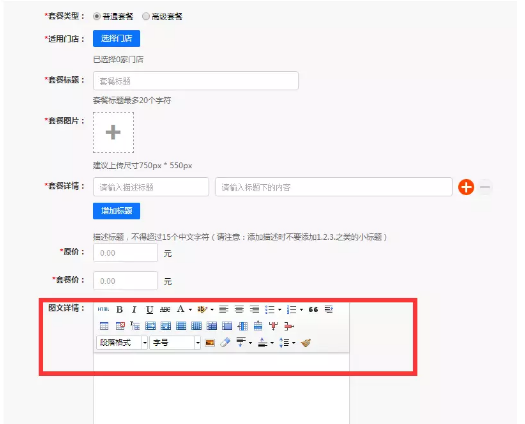Remove detail row with gray minus button
Viewport: 525px width, 424px height.
pyautogui.click(x=485, y=187)
